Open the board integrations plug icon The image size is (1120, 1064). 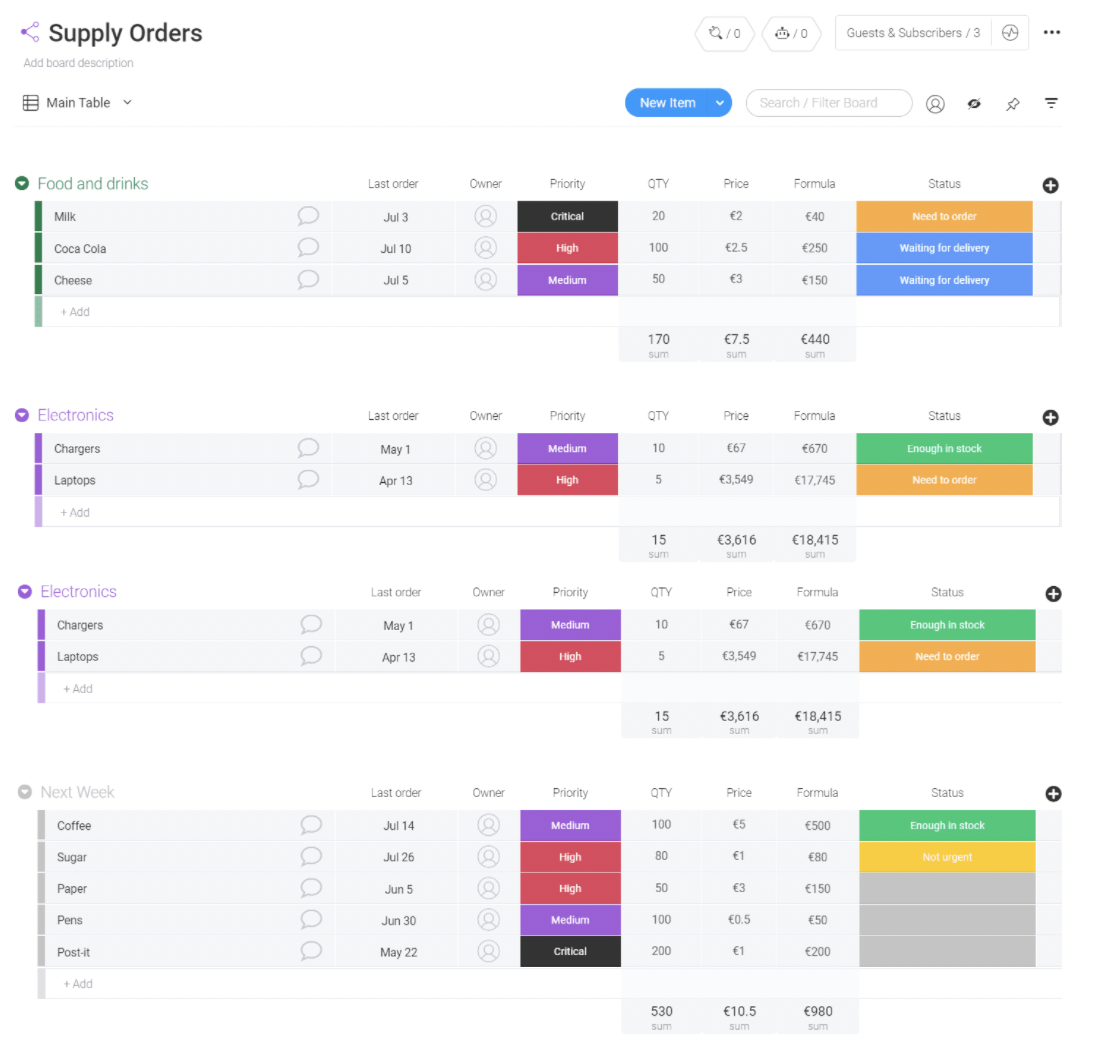pos(718,33)
